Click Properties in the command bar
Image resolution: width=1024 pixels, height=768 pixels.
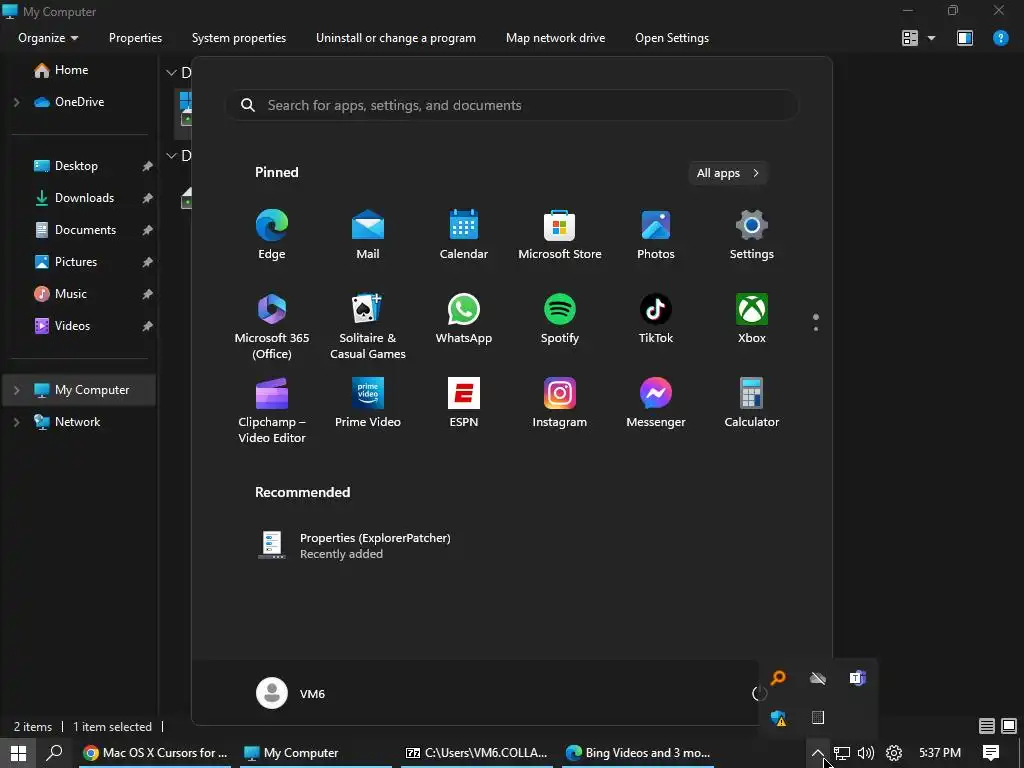135,38
